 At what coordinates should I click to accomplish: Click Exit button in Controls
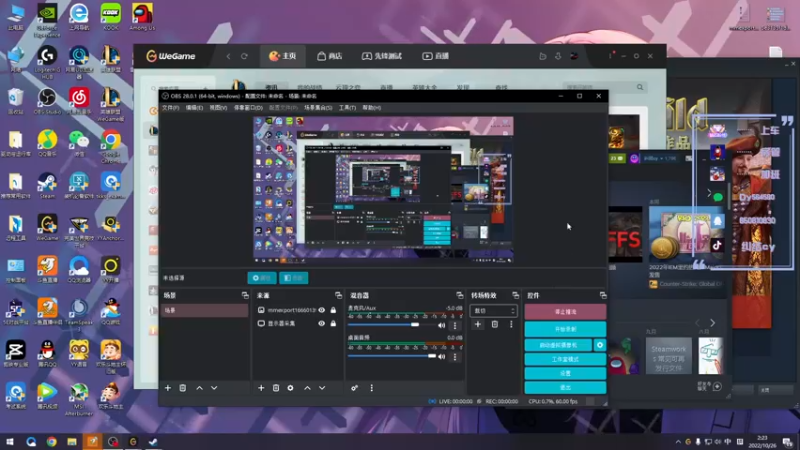click(565, 388)
